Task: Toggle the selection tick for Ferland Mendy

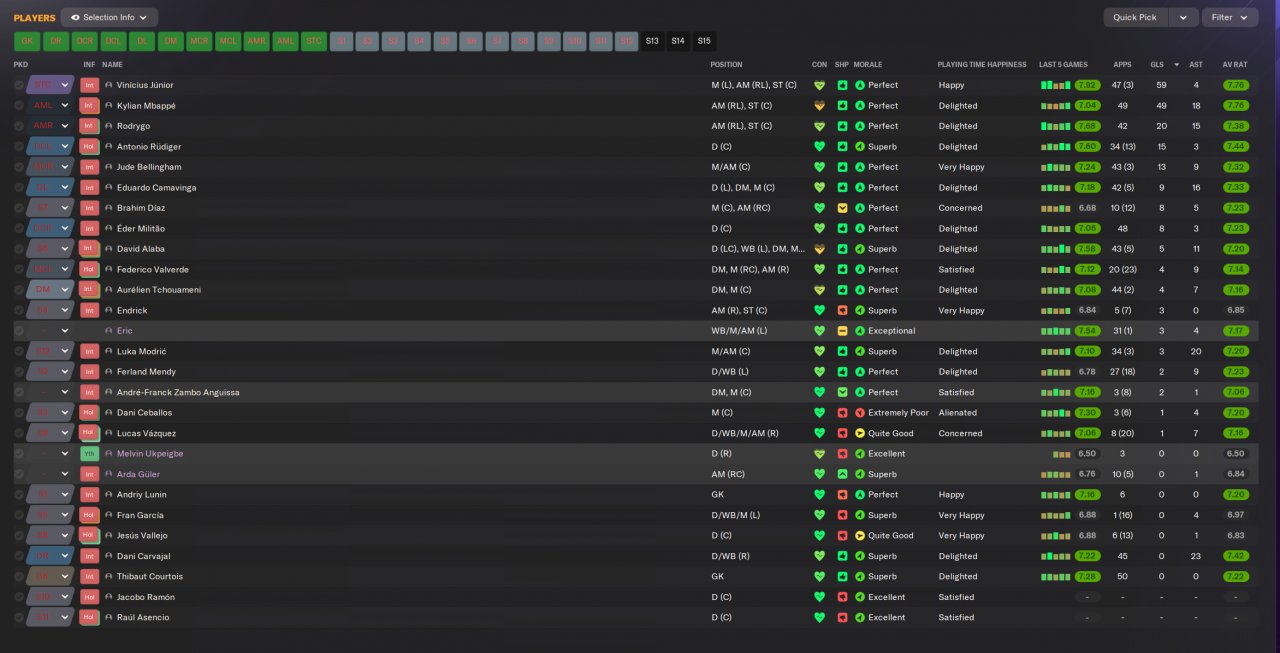Action: [x=19, y=372]
